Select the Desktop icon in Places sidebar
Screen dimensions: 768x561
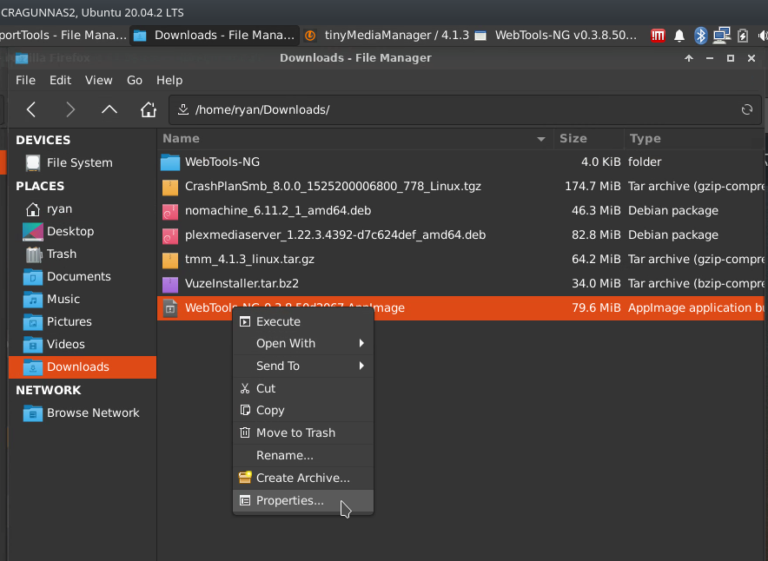pos(33,231)
